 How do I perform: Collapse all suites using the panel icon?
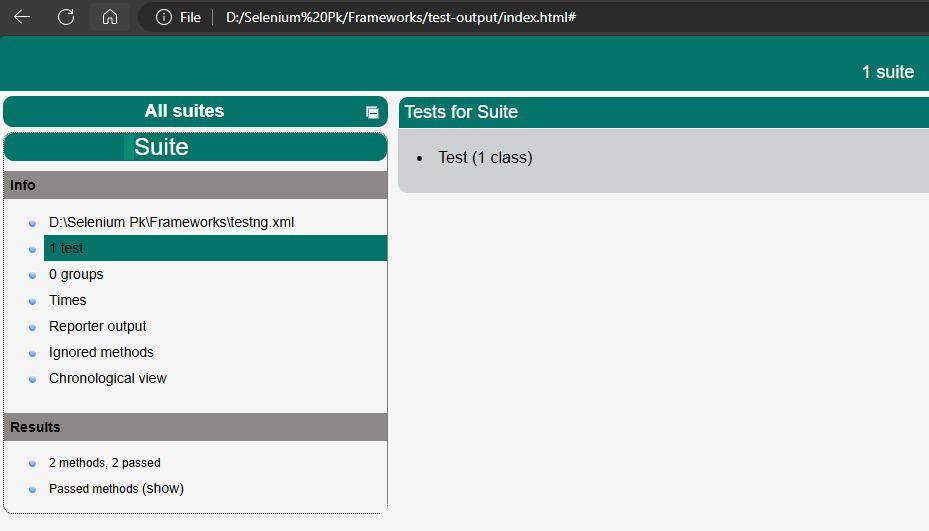click(372, 112)
